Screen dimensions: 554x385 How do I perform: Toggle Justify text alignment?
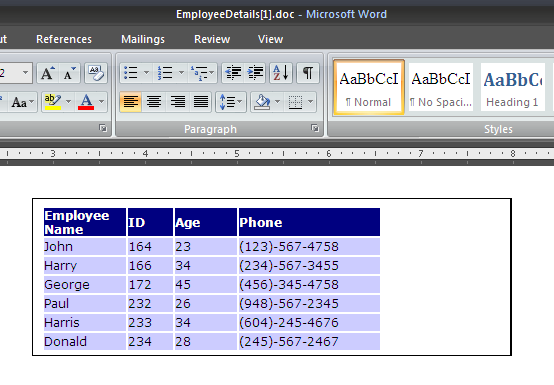click(201, 102)
